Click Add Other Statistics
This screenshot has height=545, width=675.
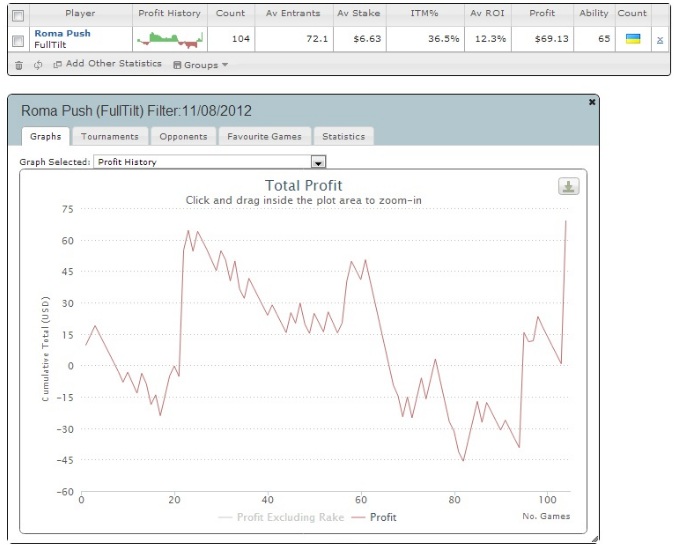pos(108,64)
